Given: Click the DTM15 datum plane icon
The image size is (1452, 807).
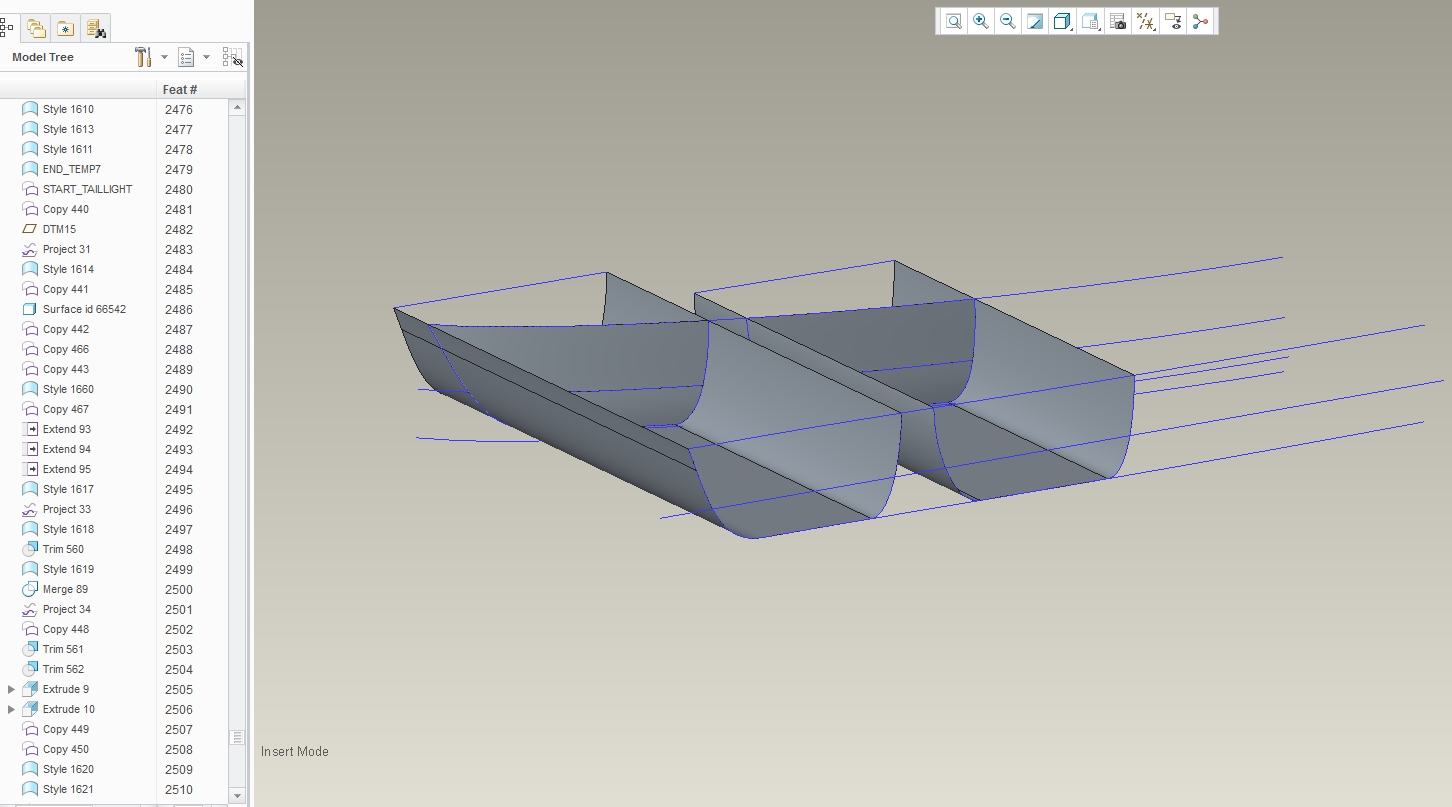Looking at the screenshot, I should pos(30,229).
